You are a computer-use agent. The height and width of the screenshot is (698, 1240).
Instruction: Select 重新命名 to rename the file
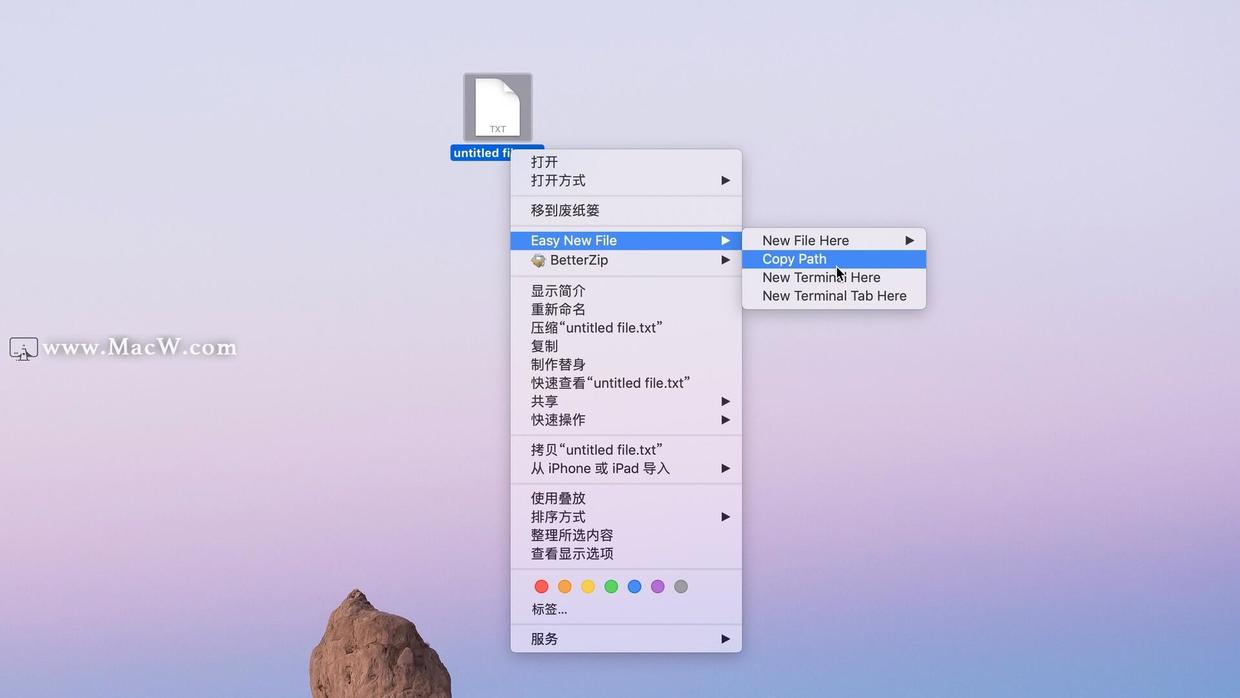pyautogui.click(x=557, y=309)
